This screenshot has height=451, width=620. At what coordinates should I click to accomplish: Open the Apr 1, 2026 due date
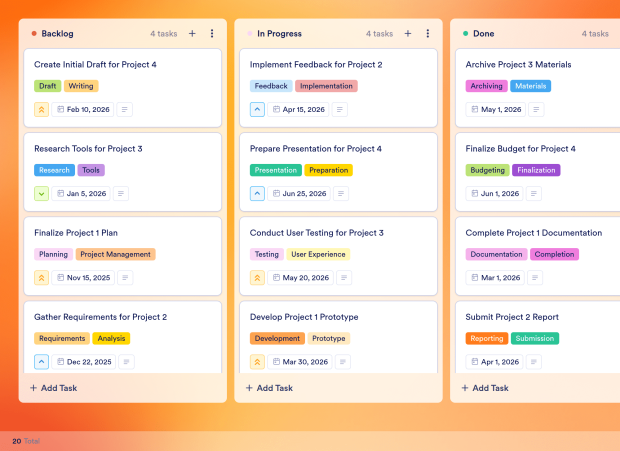pyautogui.click(x=495, y=362)
